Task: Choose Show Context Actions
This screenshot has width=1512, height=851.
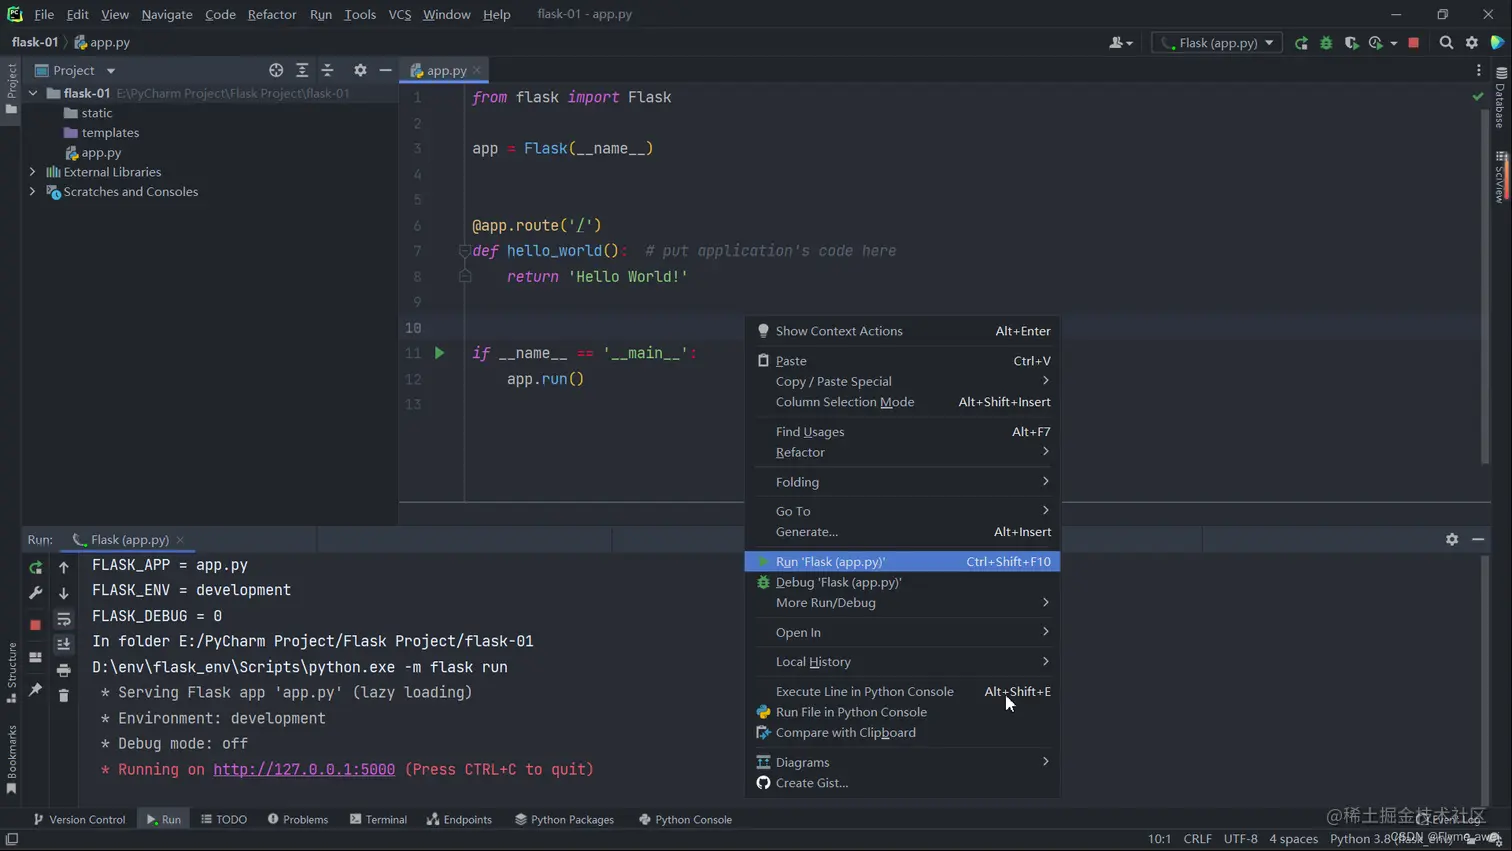Action: [902, 331]
